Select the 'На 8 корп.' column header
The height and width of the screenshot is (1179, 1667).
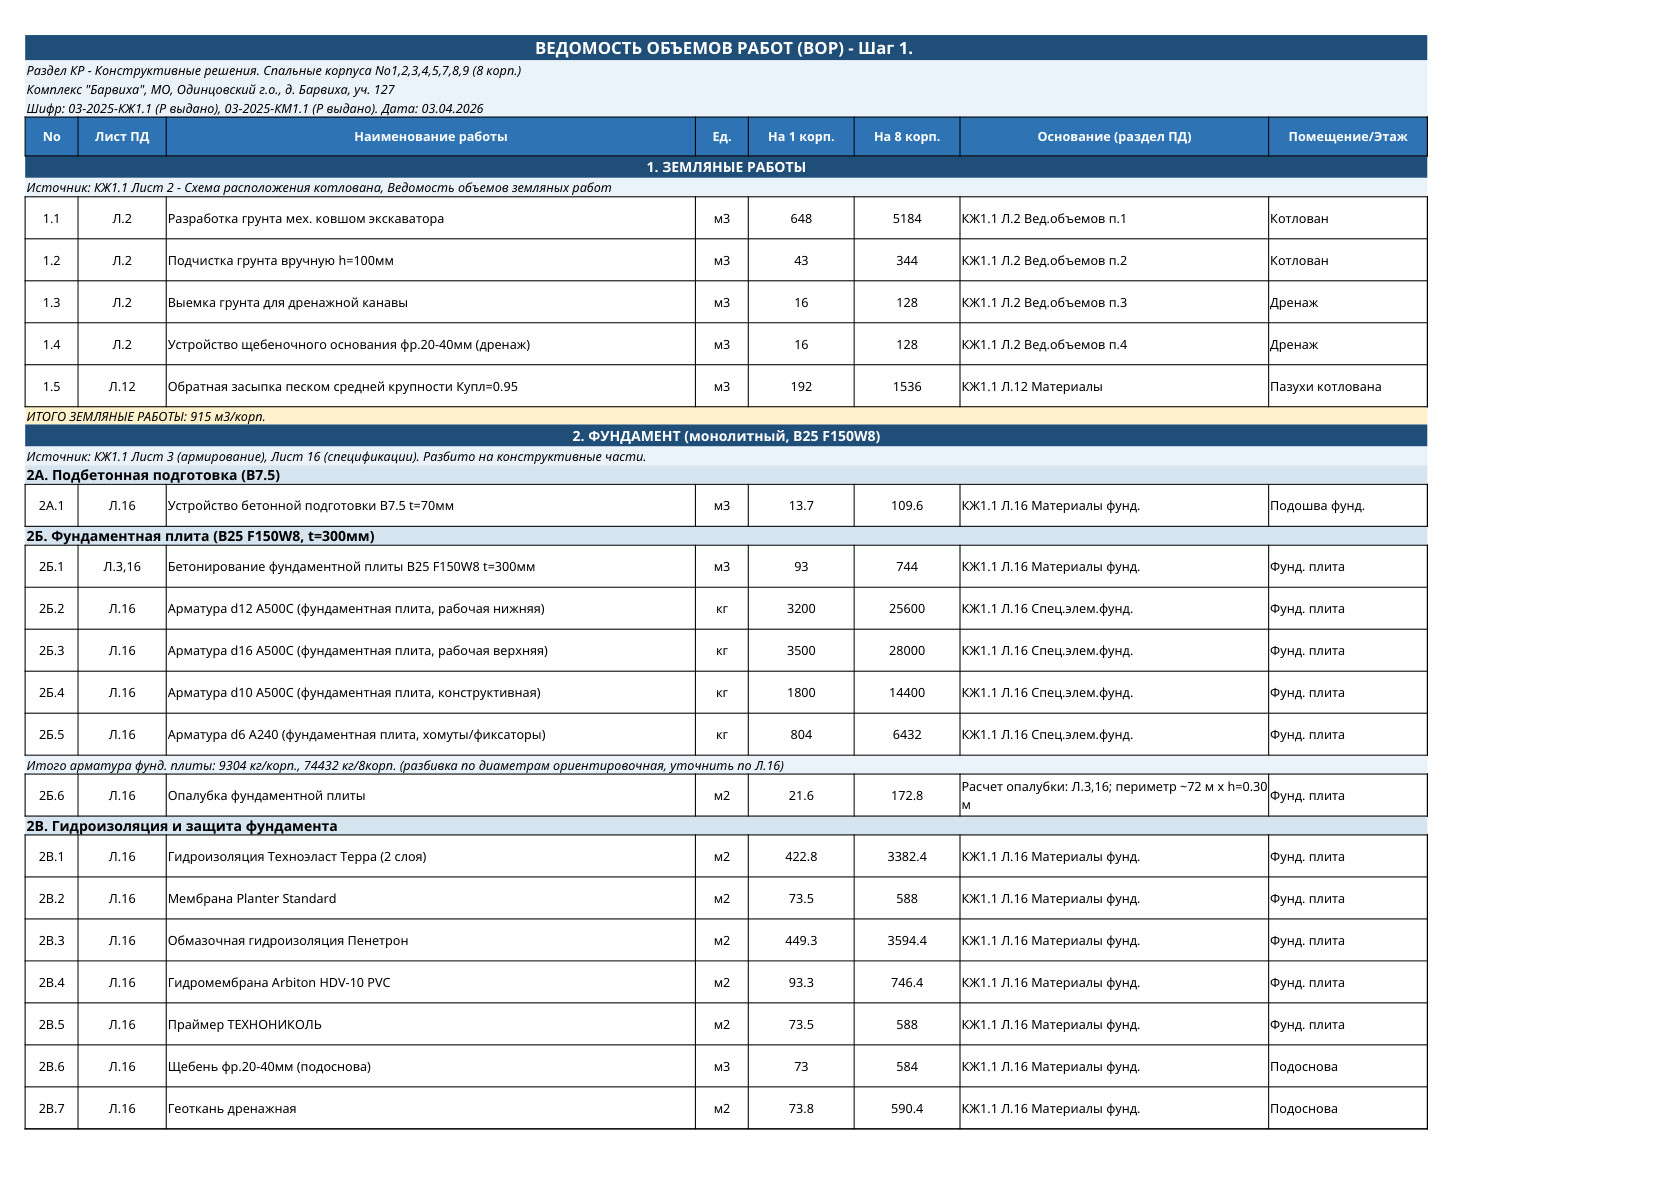(907, 137)
